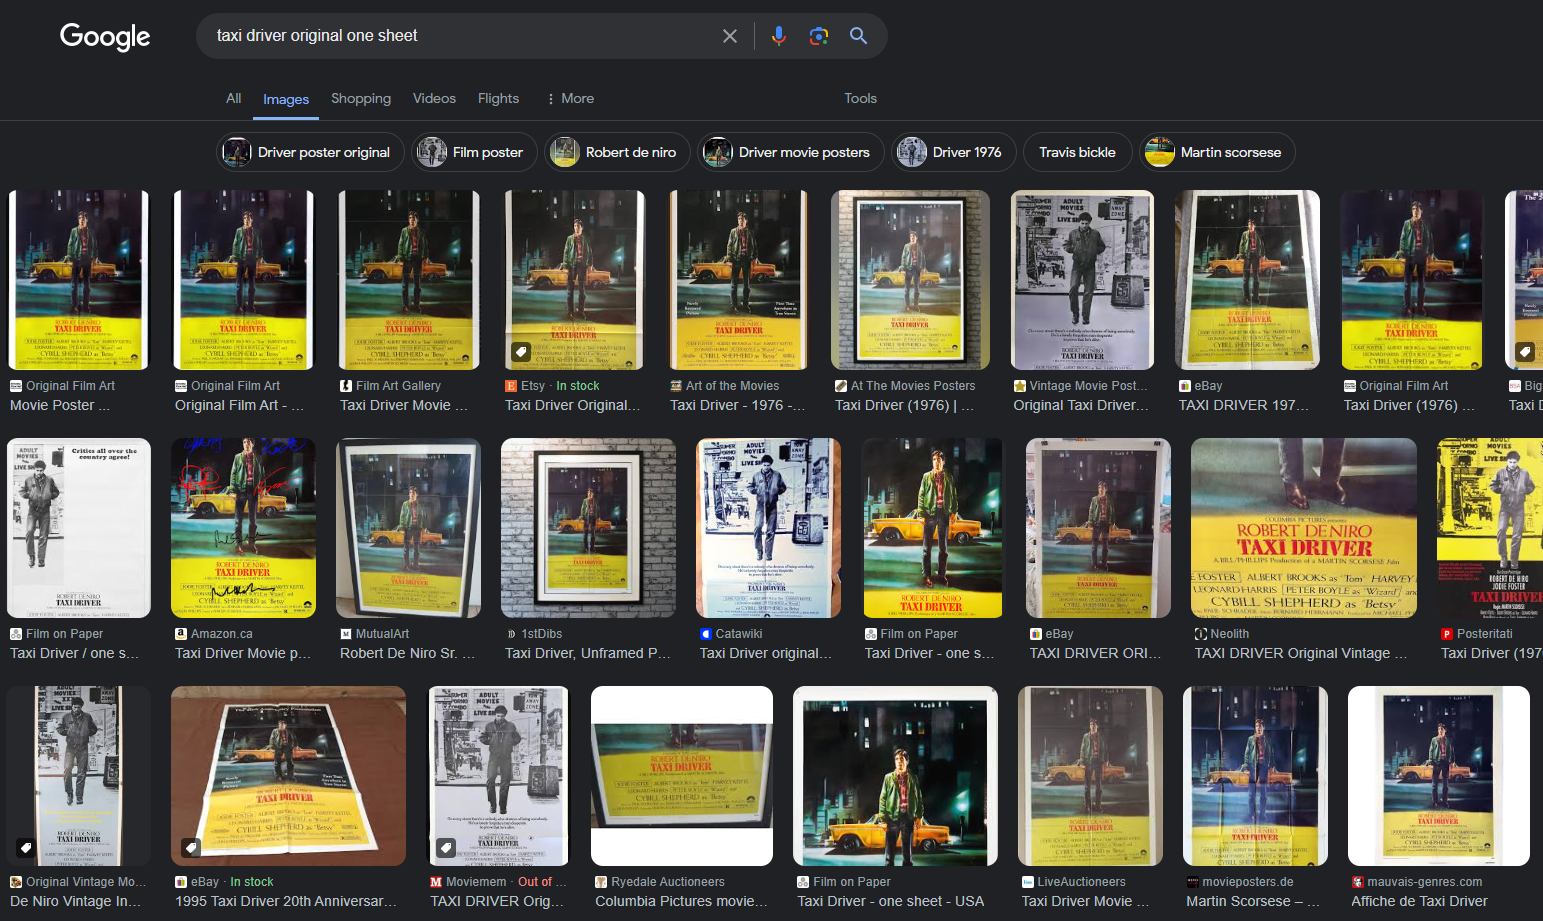1543x921 pixels.
Task: Open 'TAXI DRIVER ORI...' eBay title
Action: [1096, 654]
